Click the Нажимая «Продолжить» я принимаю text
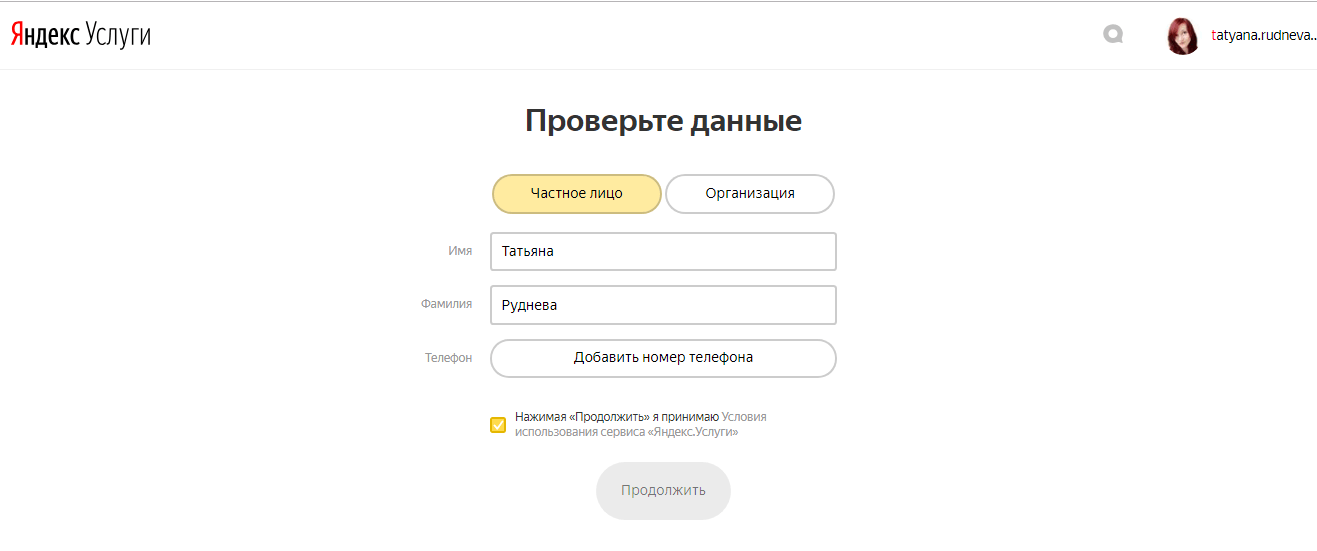 (x=616, y=417)
